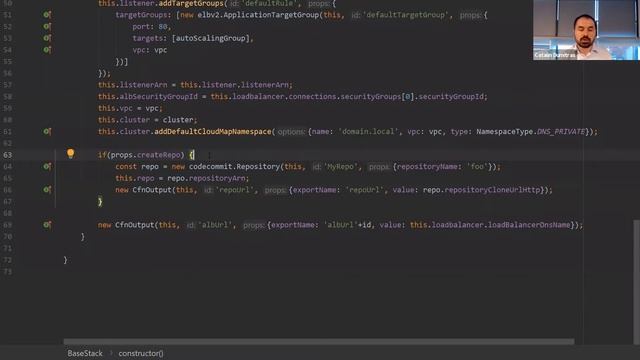Click the 'elbv2' namespace identifier
The image size is (640, 360).
208,15
